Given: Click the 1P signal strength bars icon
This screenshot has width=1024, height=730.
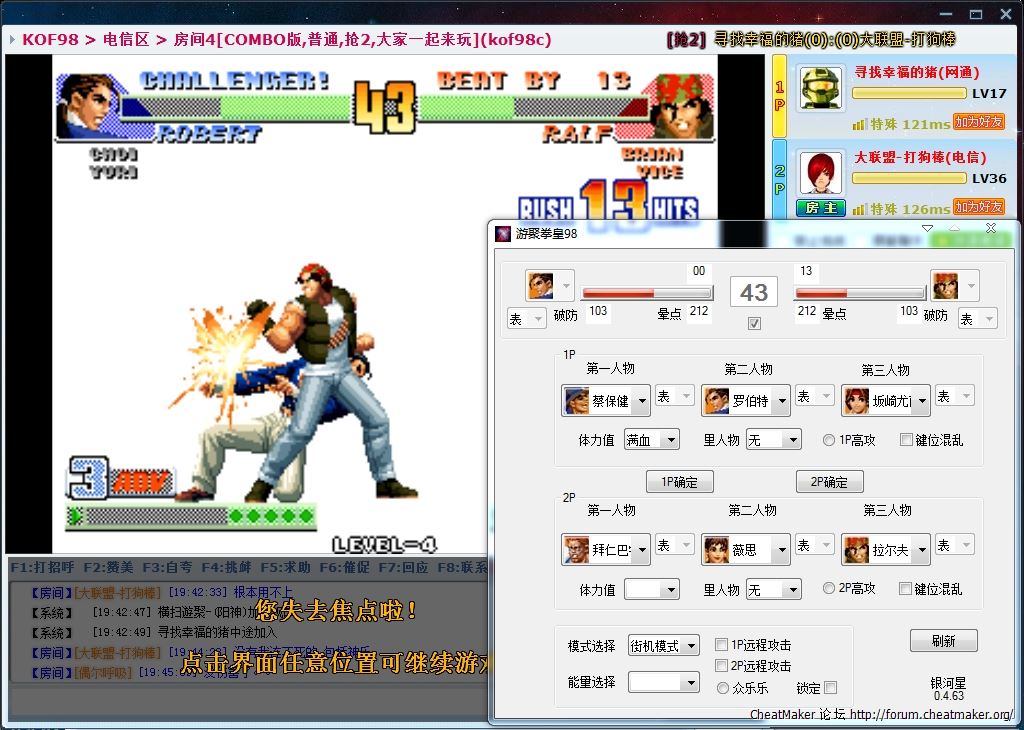Looking at the screenshot, I should coord(858,124).
